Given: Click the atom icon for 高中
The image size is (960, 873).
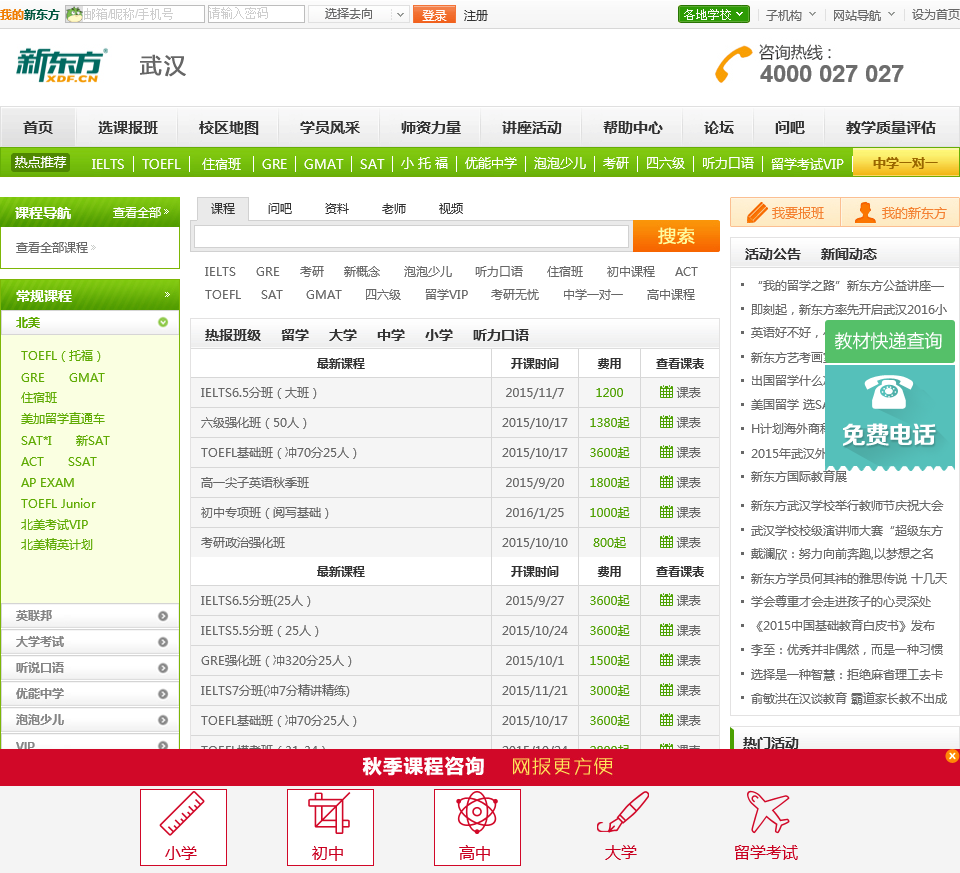Looking at the screenshot, I should [477, 812].
